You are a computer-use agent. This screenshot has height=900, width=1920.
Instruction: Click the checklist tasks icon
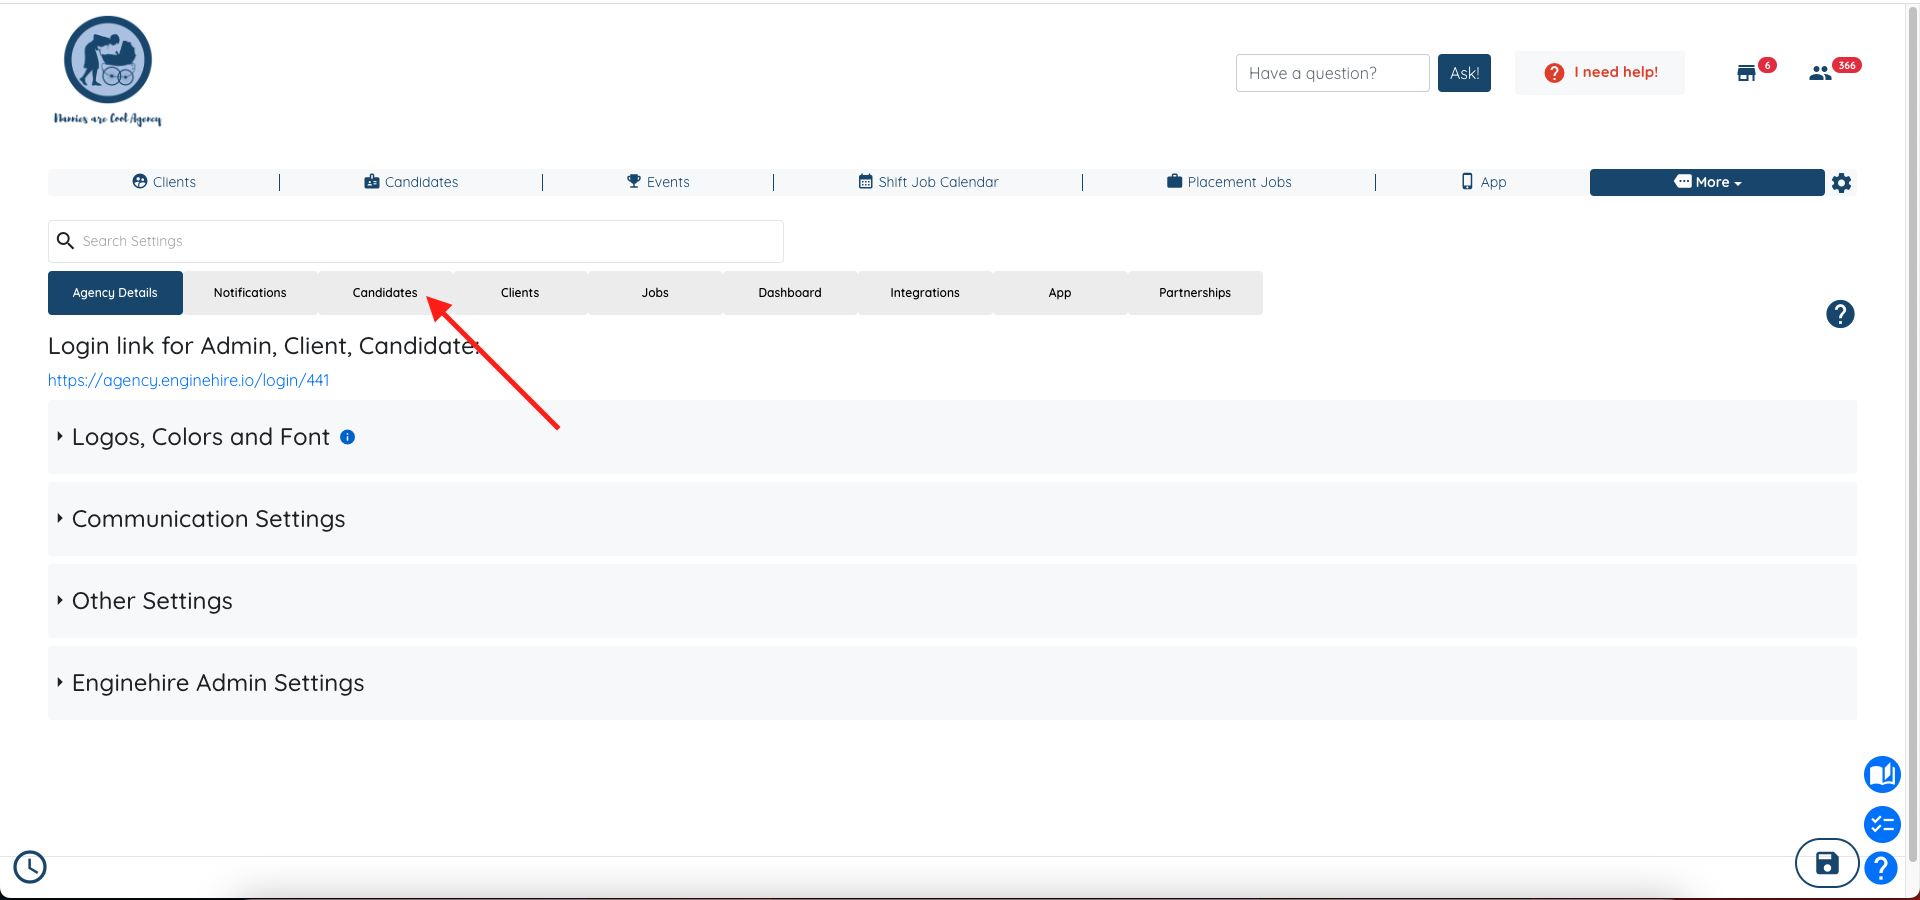point(1882,825)
